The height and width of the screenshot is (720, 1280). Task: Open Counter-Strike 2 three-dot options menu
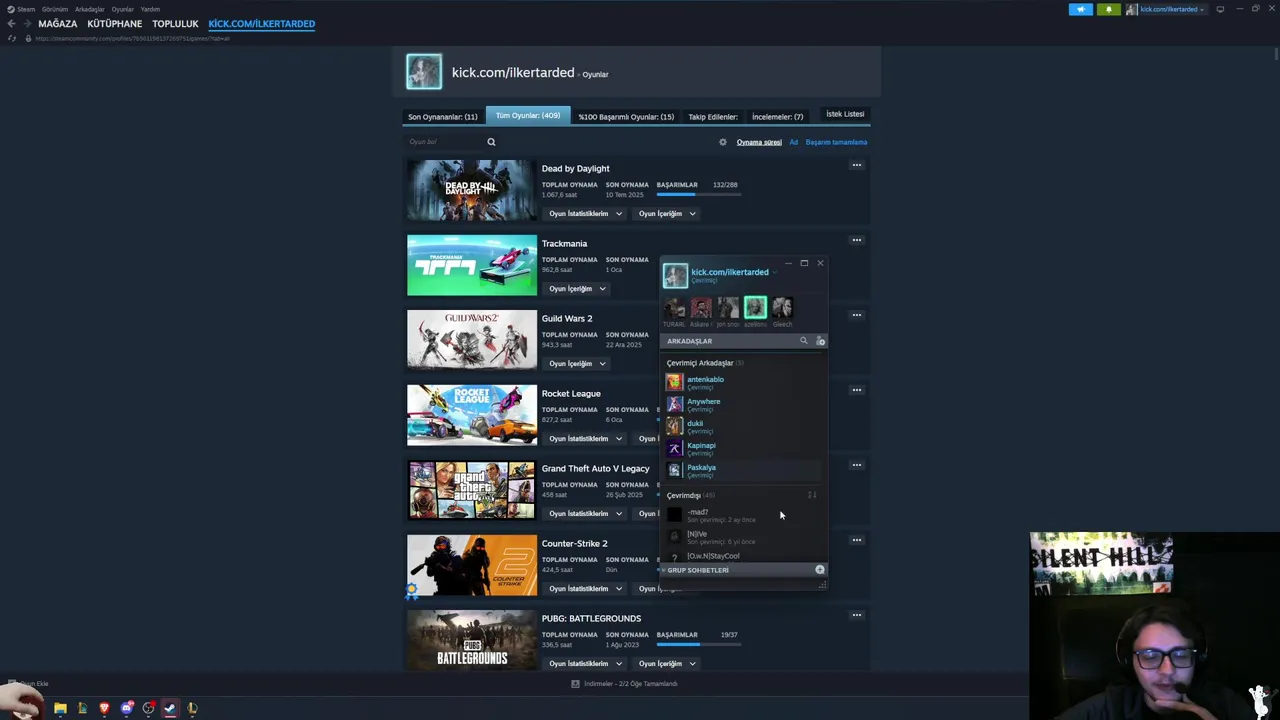(x=856, y=540)
